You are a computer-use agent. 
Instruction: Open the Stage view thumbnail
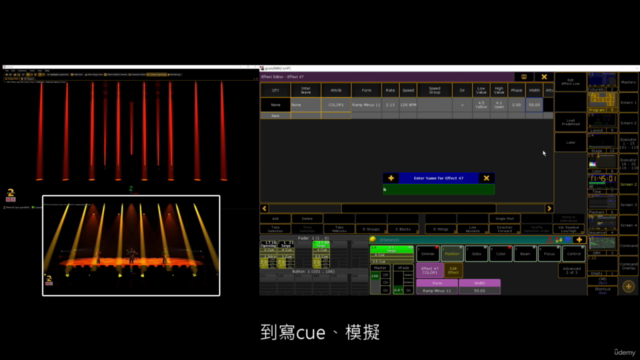[602, 143]
